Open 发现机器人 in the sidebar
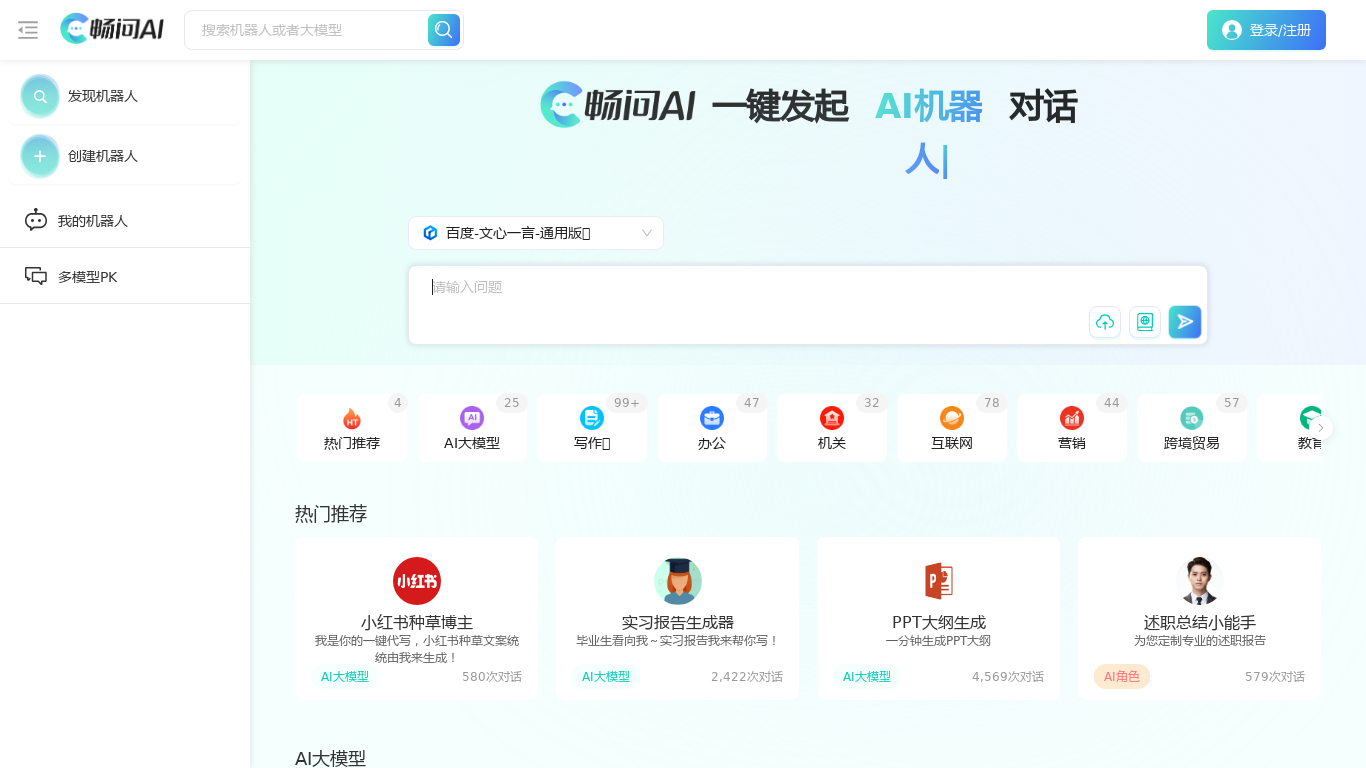 124,96
